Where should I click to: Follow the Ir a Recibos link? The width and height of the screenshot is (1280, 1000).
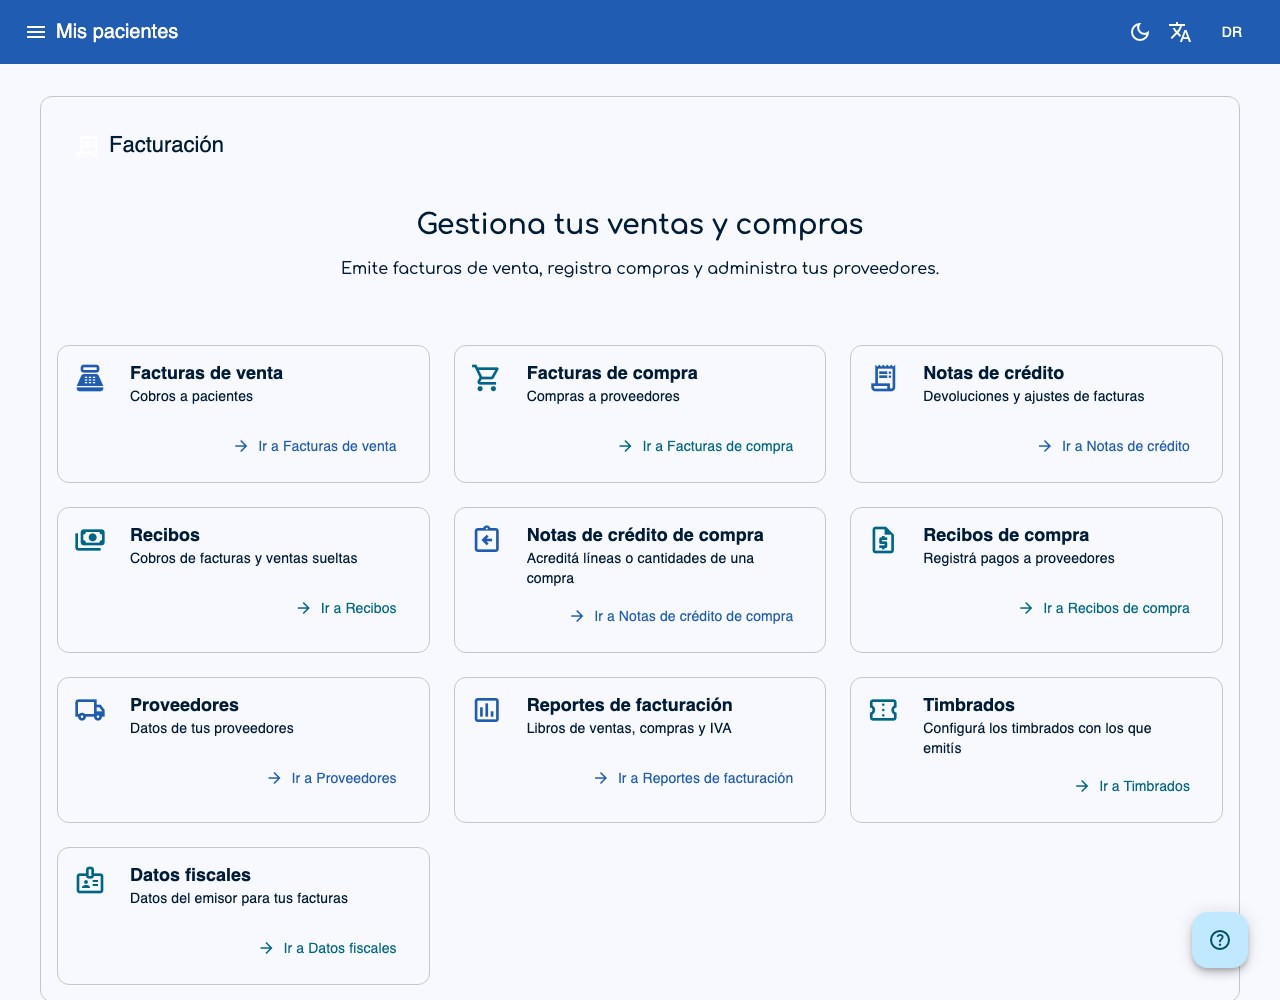(x=346, y=608)
